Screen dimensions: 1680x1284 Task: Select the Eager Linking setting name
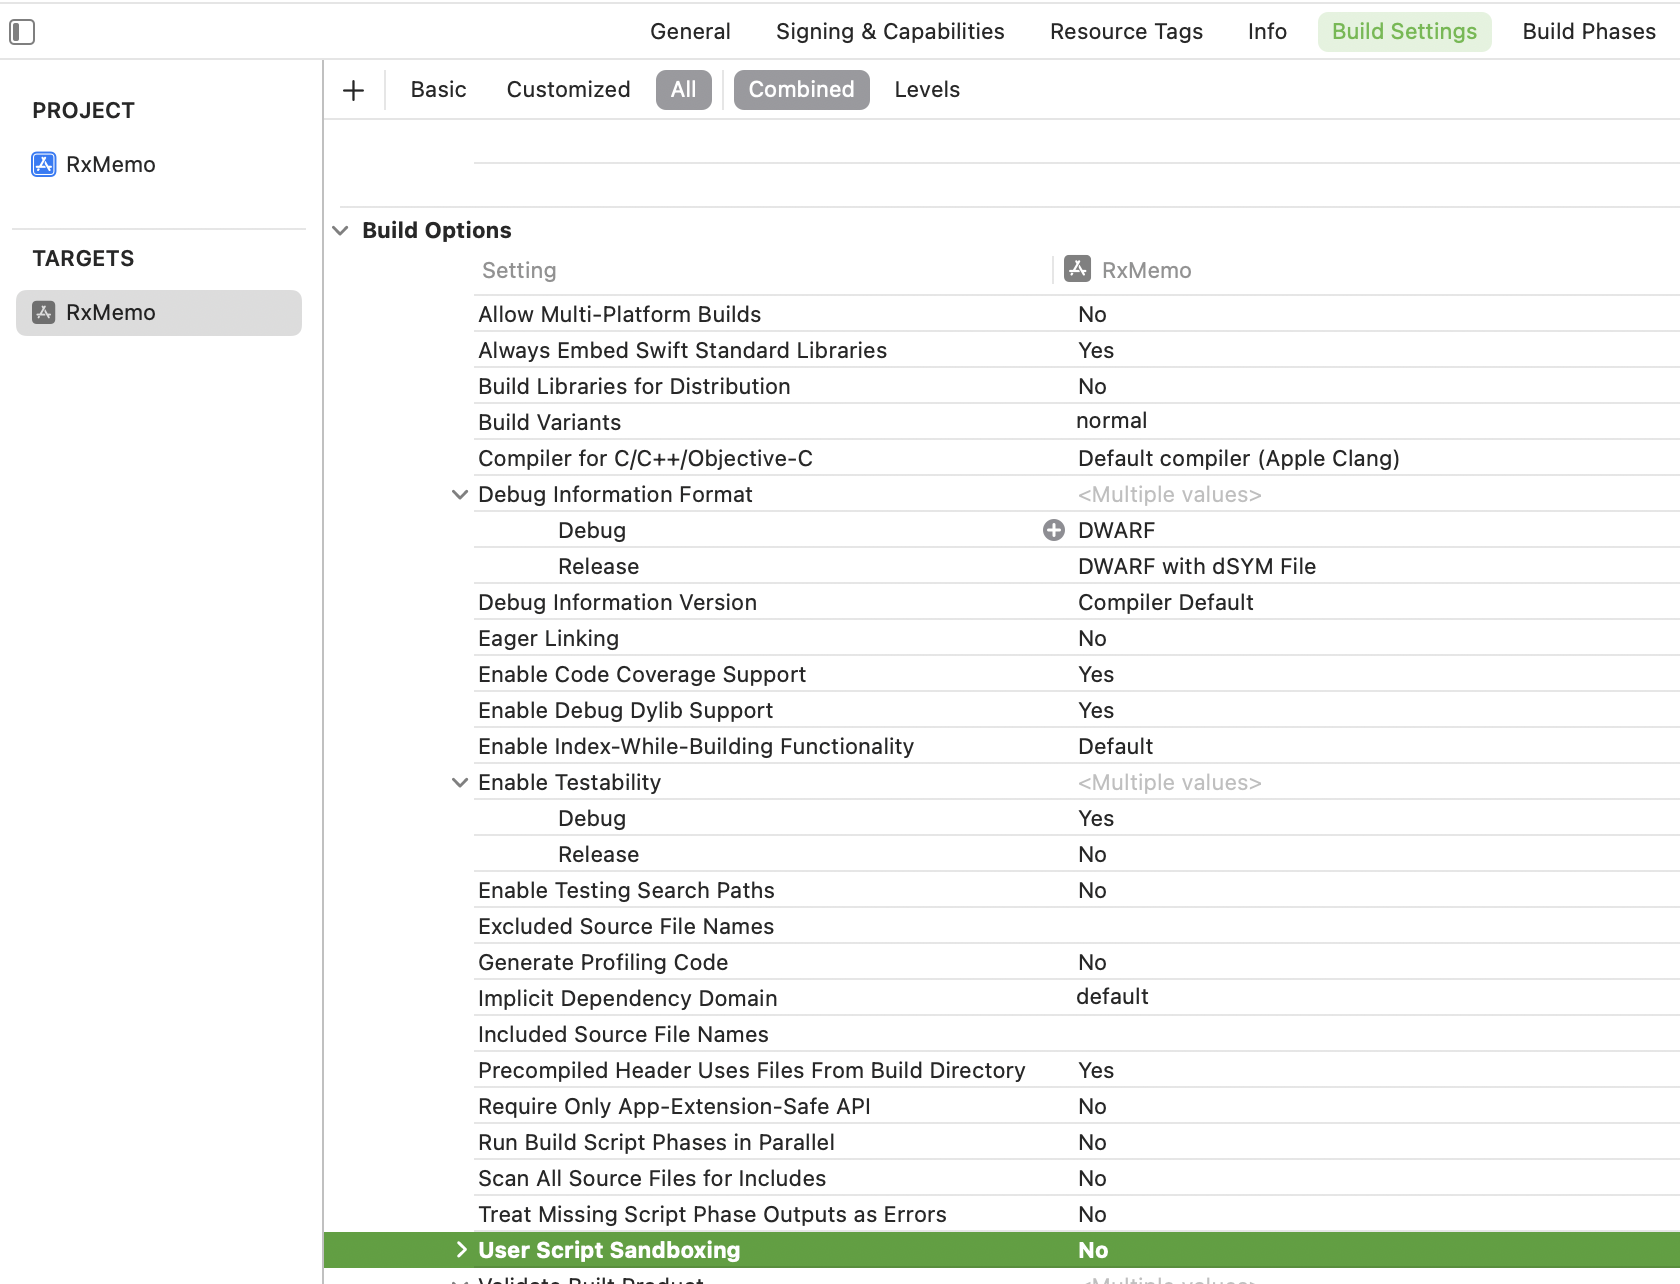coord(548,638)
